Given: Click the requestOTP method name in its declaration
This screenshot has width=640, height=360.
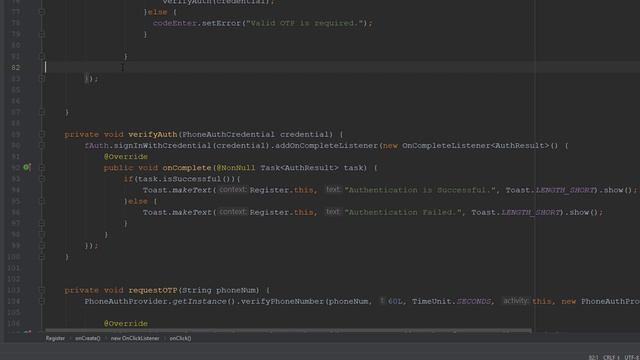Looking at the screenshot, I should [153, 290].
